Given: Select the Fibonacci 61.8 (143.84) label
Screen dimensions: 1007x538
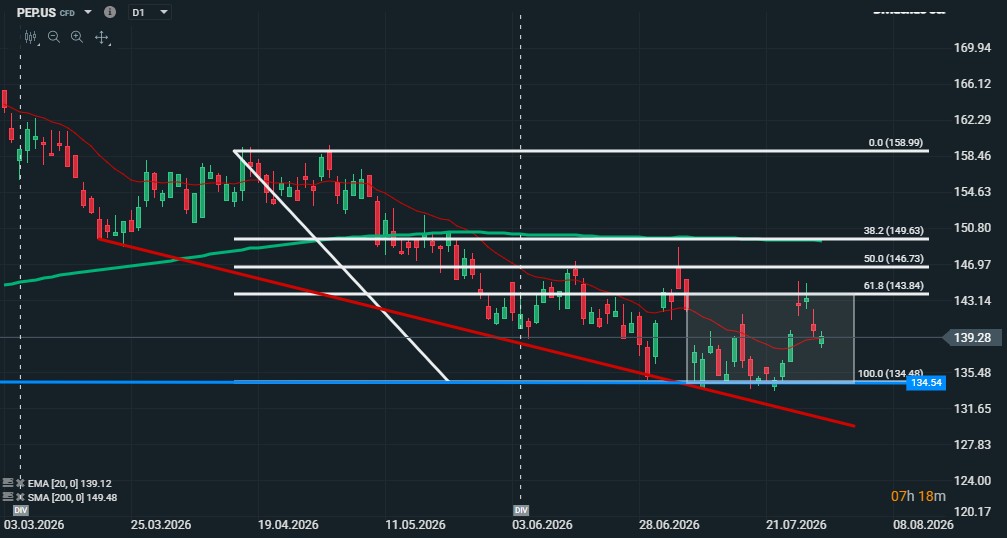Looking at the screenshot, I should (893, 285).
